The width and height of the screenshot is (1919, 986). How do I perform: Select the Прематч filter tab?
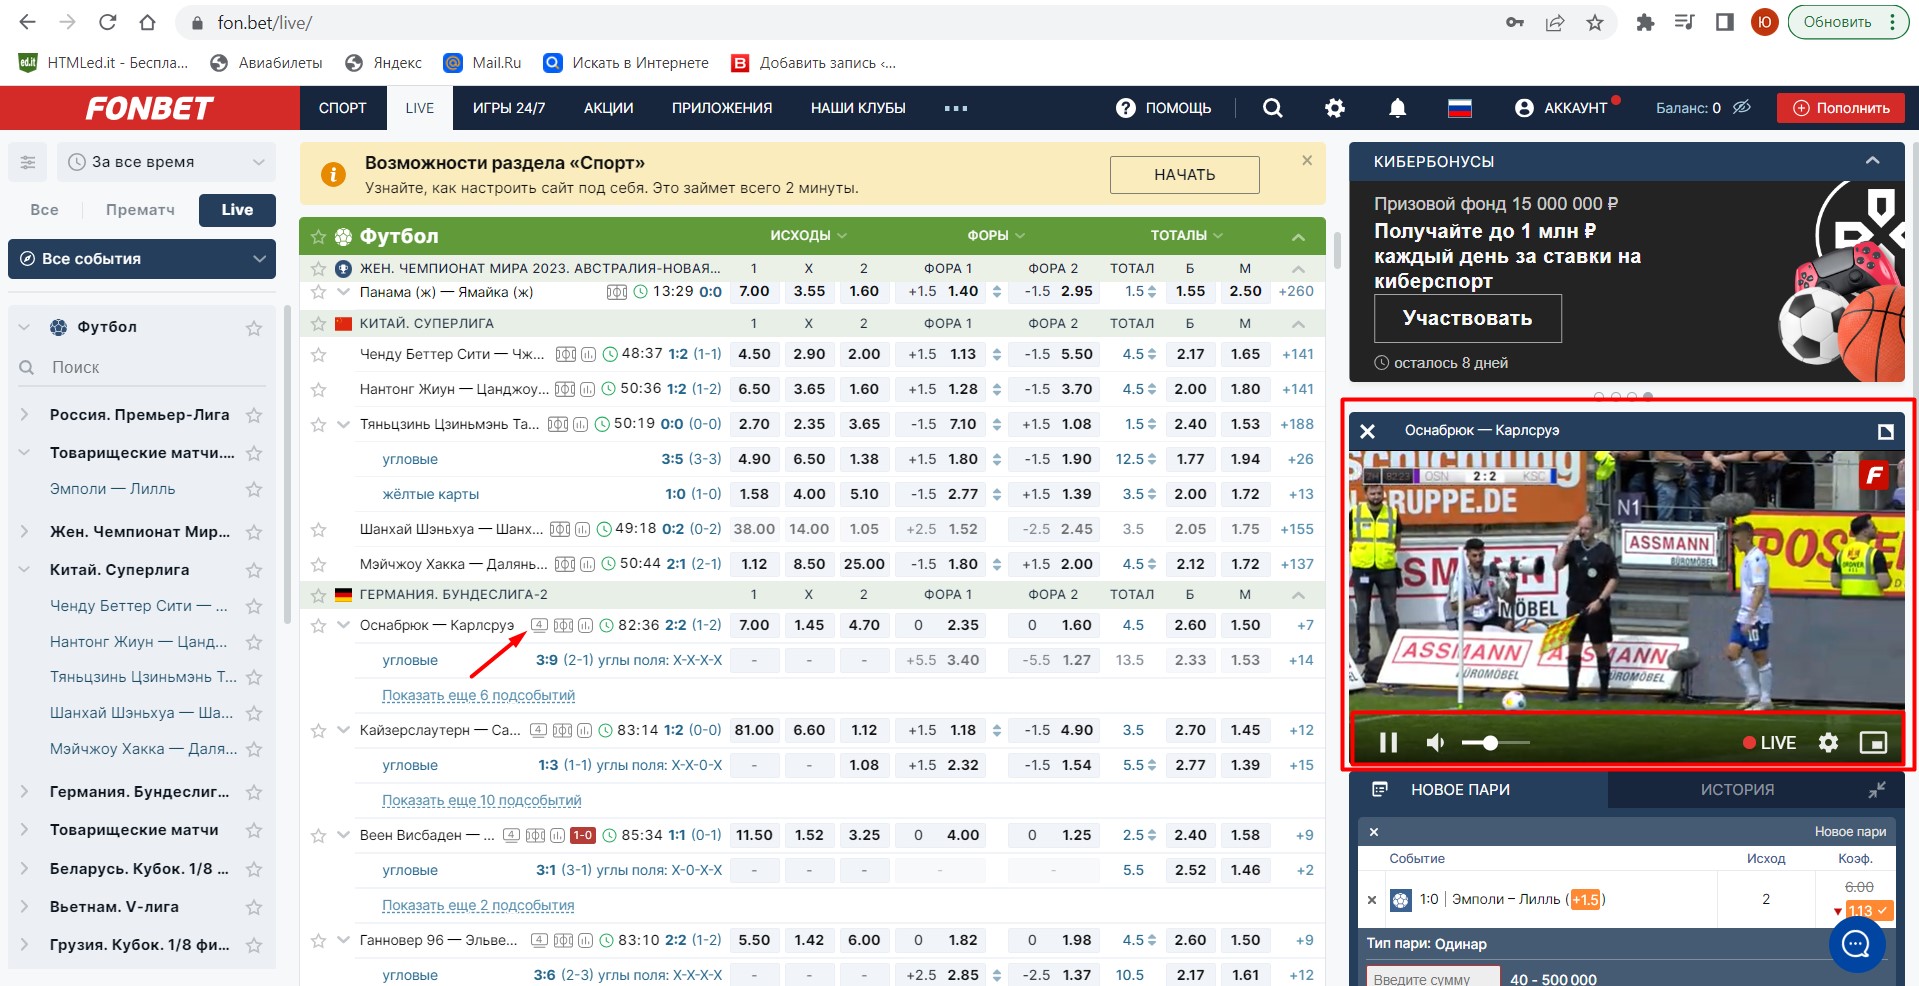pyautogui.click(x=140, y=210)
